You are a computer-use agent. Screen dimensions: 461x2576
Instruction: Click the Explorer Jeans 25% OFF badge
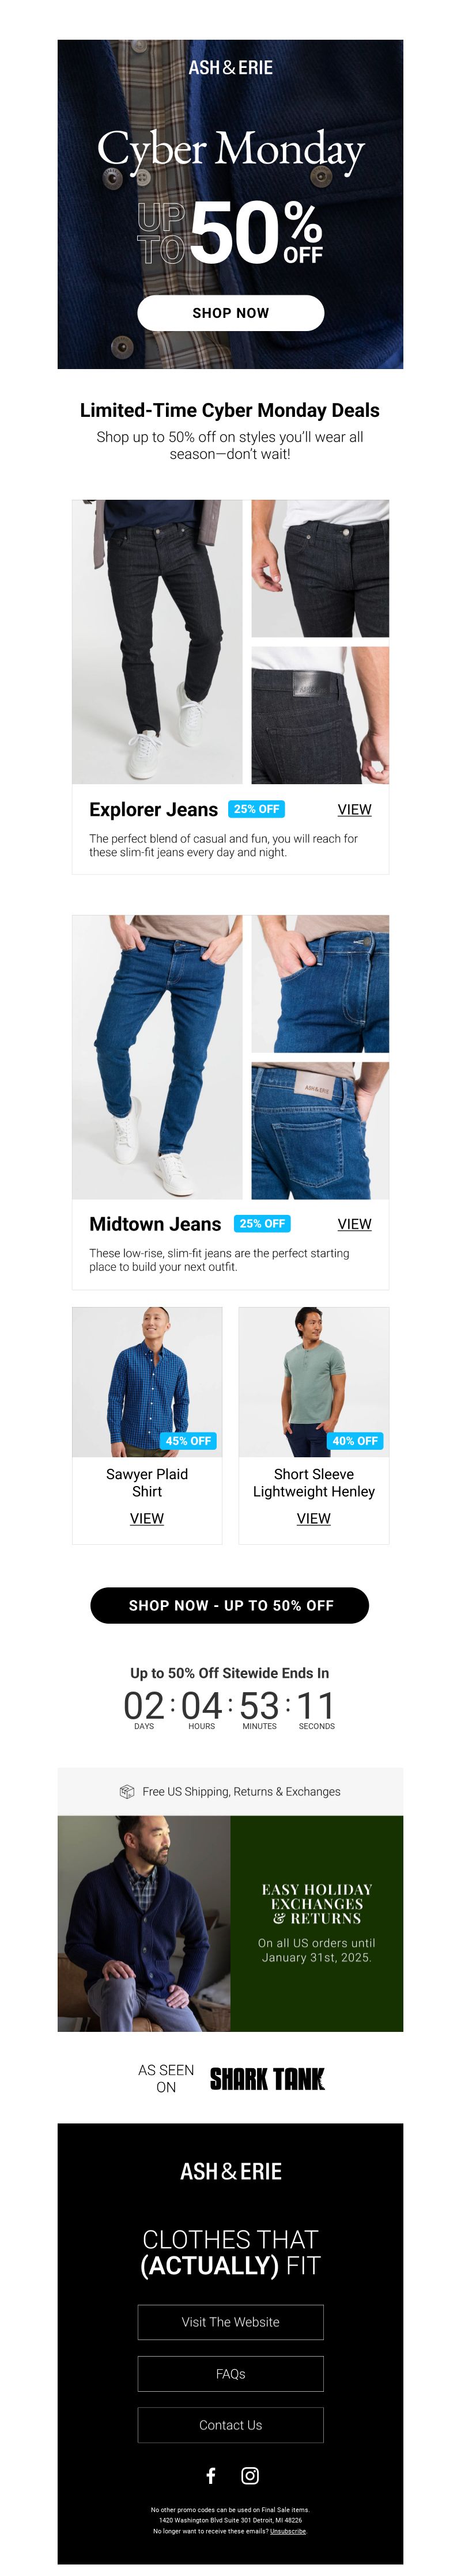[257, 809]
